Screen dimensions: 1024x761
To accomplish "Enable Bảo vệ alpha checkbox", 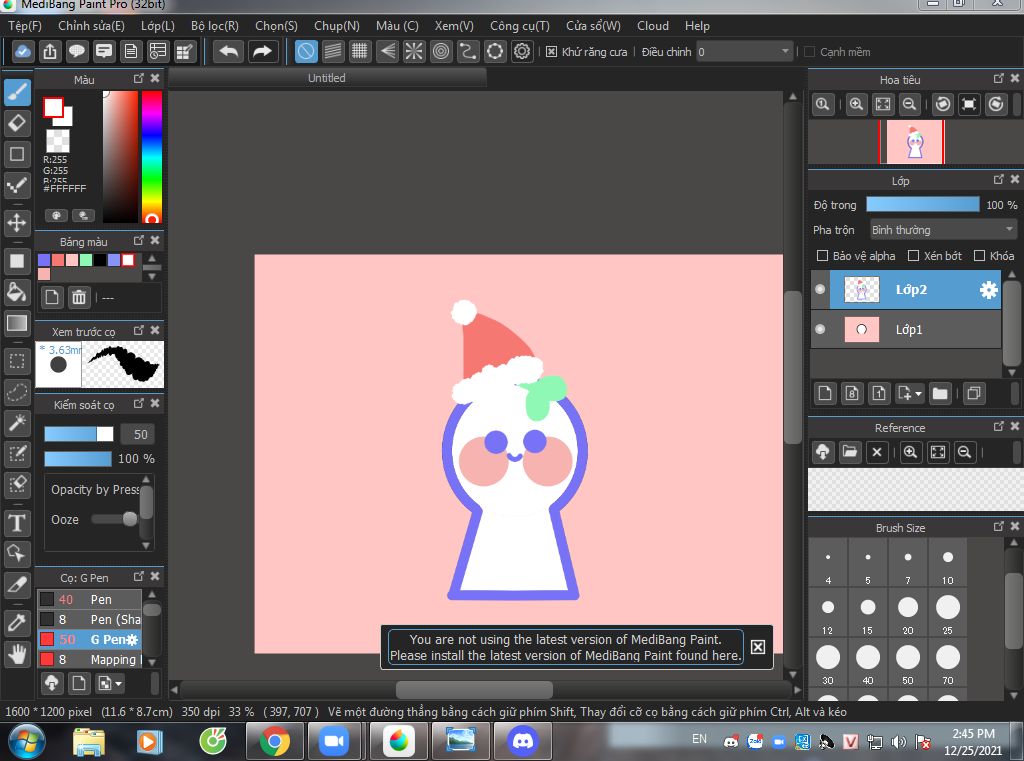I will (x=822, y=256).
